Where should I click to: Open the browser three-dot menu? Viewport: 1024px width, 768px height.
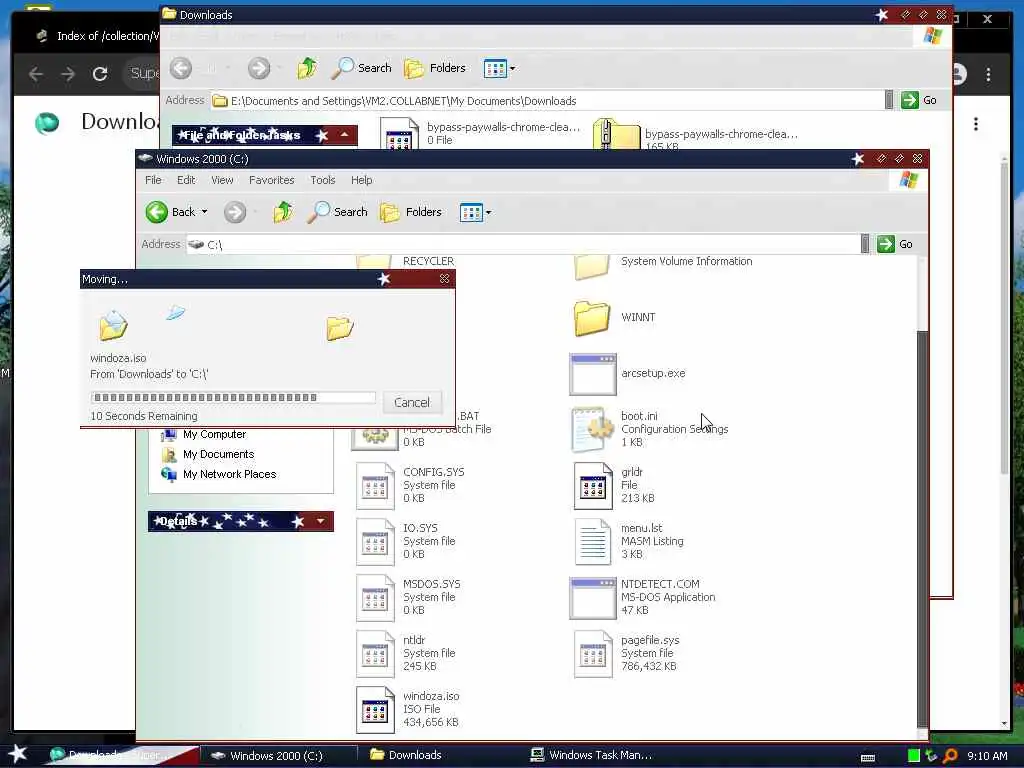[x=988, y=74]
